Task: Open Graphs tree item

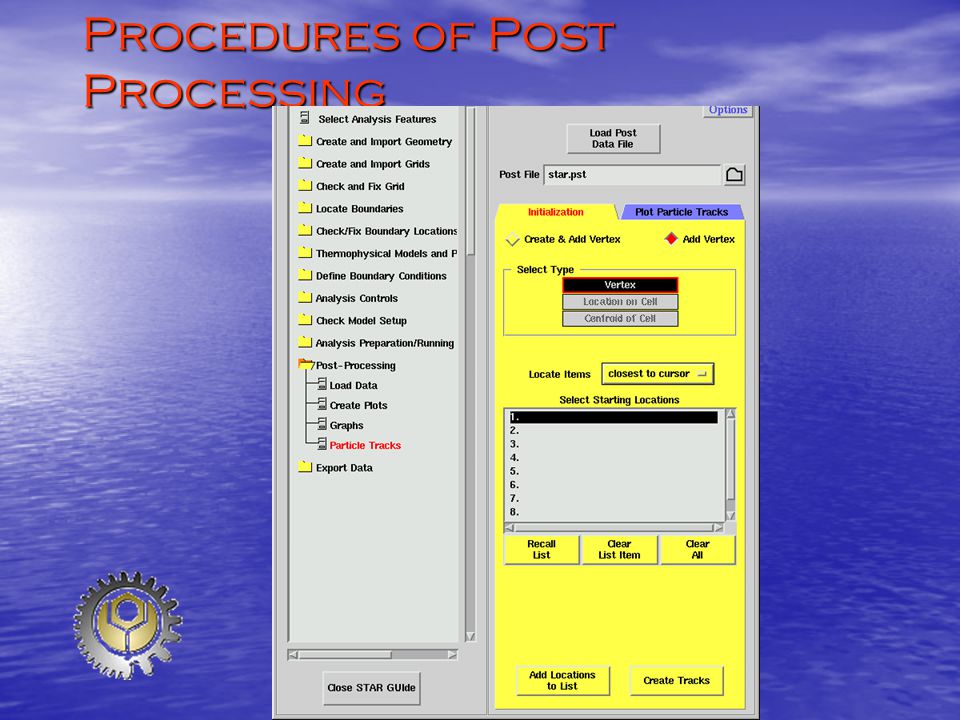Action: tap(347, 426)
